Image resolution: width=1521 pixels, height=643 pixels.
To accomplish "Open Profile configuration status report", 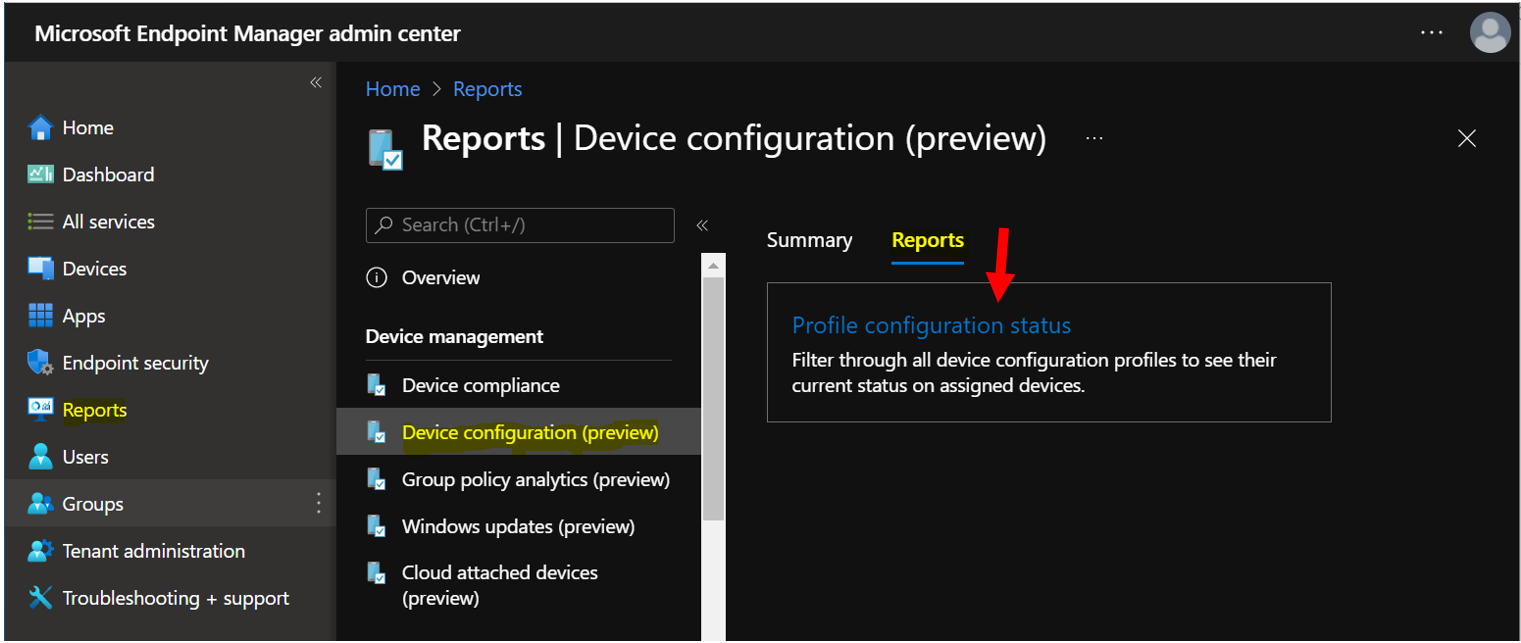I will (x=931, y=325).
